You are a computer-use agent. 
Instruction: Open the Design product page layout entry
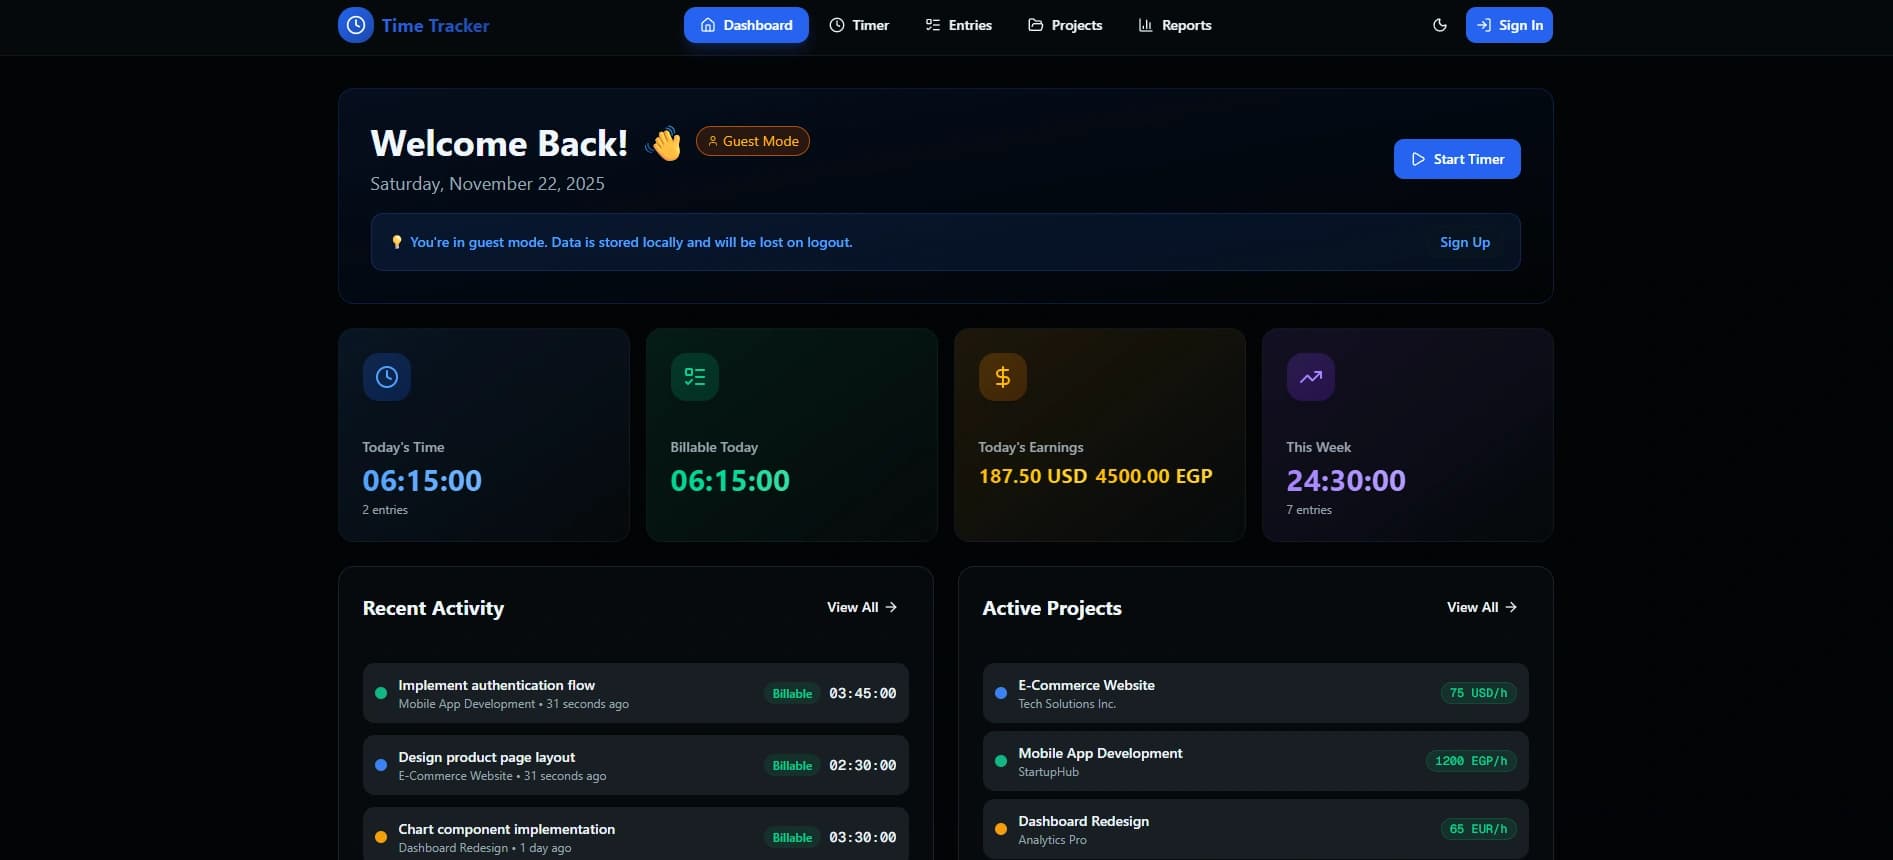636,765
